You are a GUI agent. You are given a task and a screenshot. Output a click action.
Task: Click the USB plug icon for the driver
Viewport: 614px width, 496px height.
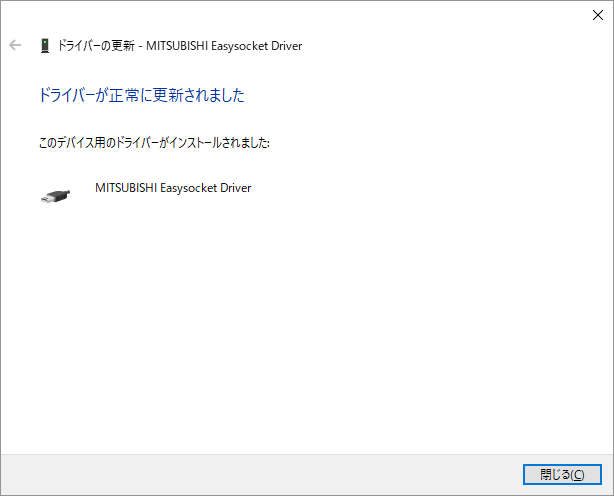point(56,196)
